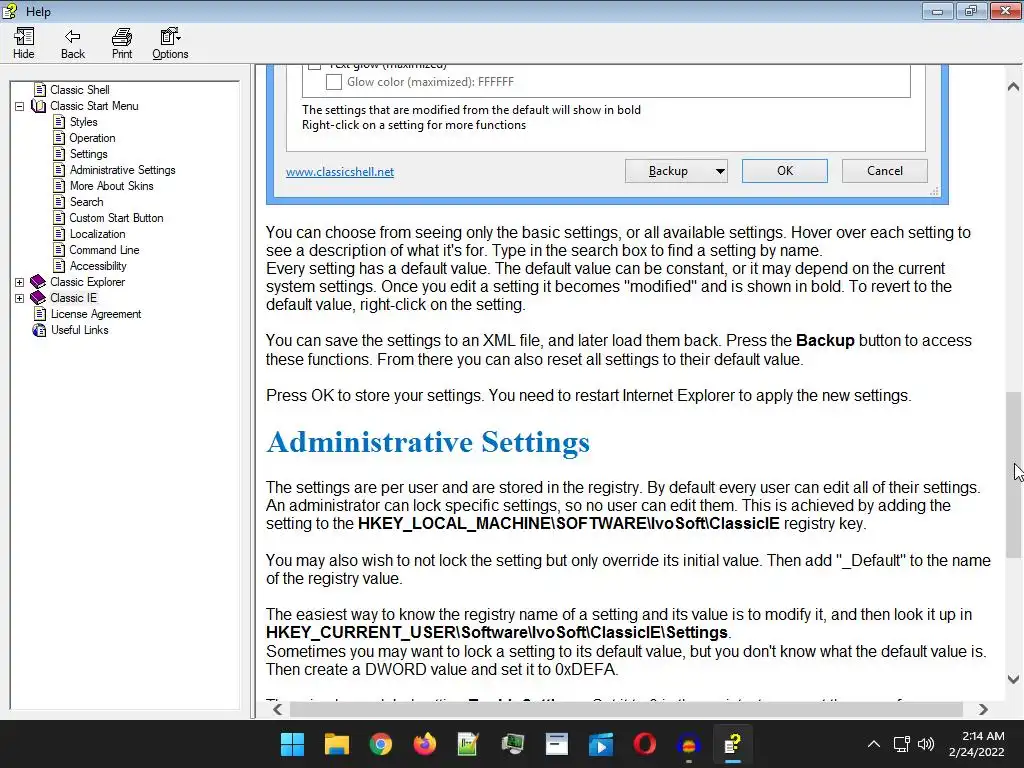Image resolution: width=1024 pixels, height=768 pixels.
Task: Click the horizontal scrollbar right arrow
Action: [x=983, y=709]
